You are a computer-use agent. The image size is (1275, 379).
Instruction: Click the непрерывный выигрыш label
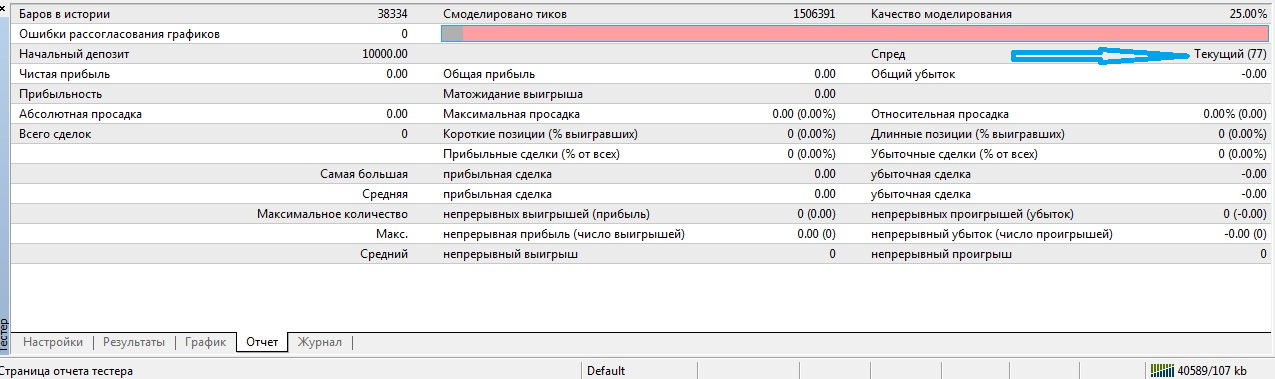click(x=510, y=254)
